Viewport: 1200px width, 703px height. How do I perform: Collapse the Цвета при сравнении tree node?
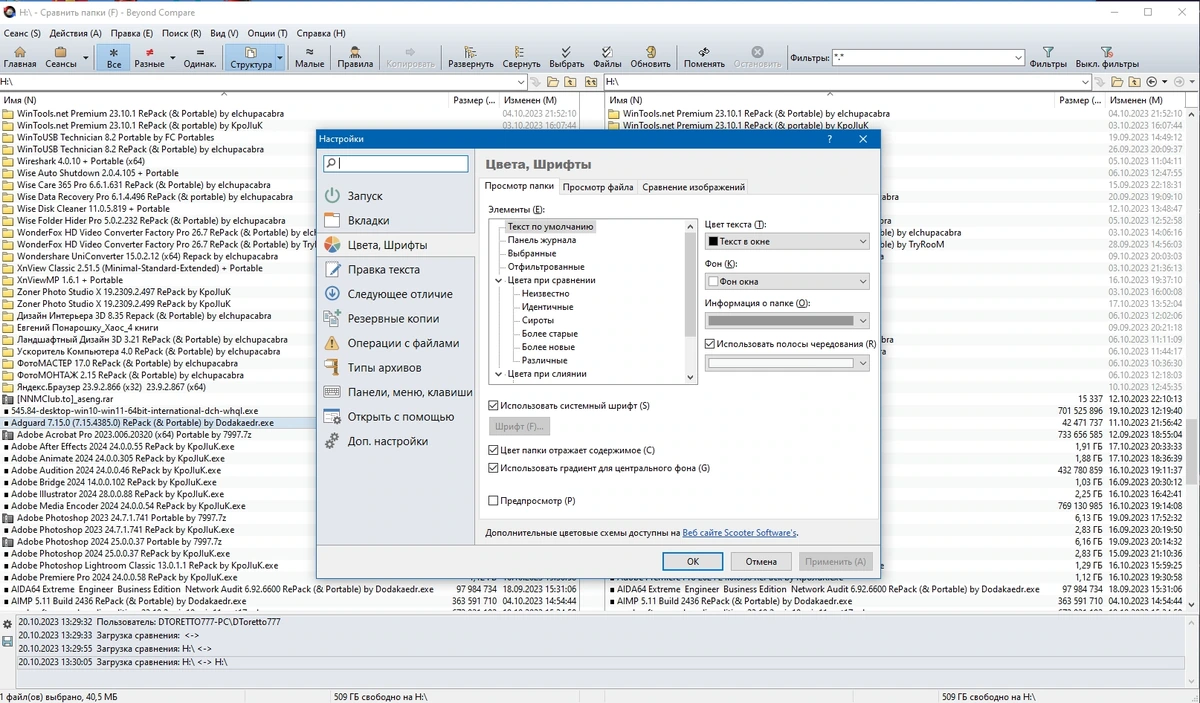click(499, 280)
